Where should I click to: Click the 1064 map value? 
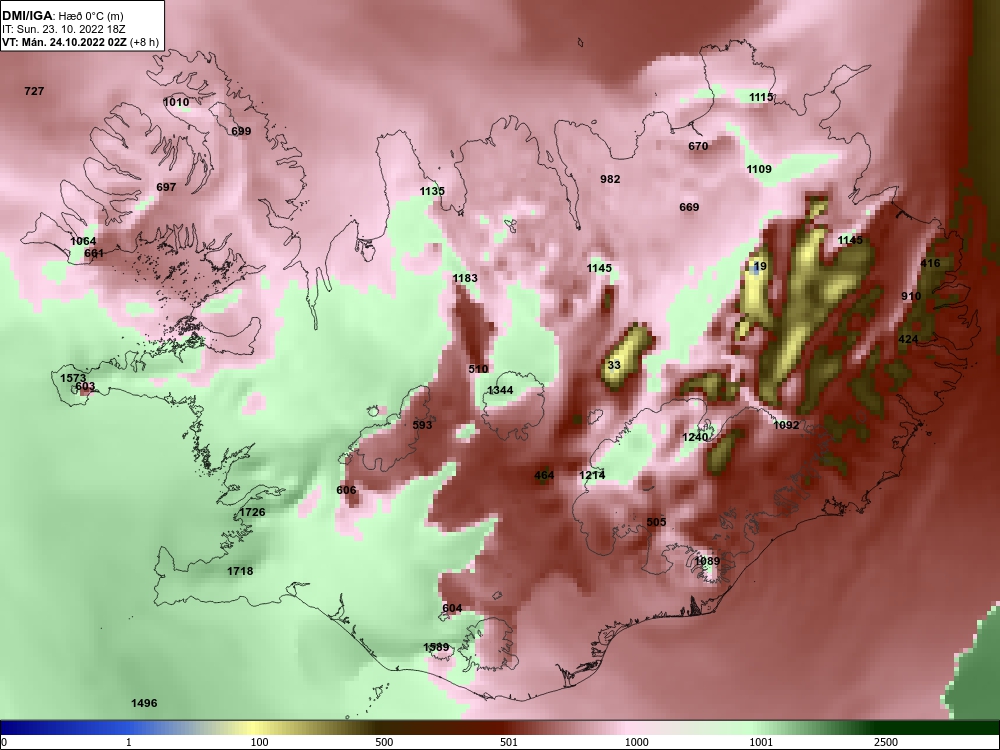coord(83,241)
